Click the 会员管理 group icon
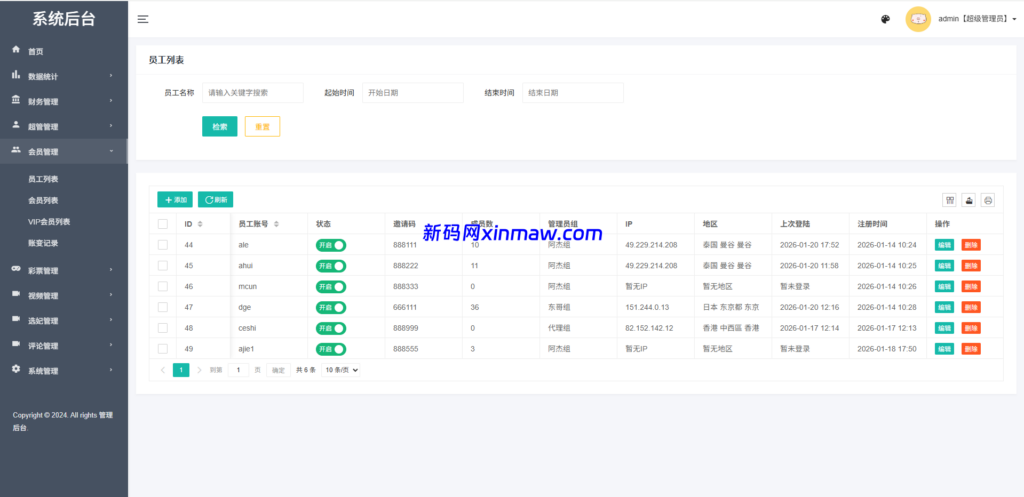The width and height of the screenshot is (1024, 497). tap(16, 150)
